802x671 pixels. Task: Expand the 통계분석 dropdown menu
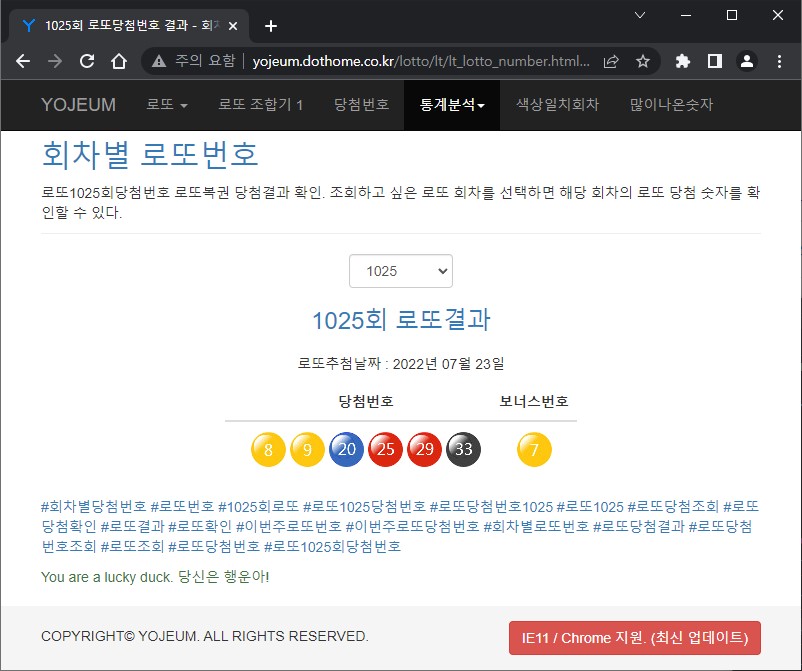point(452,105)
